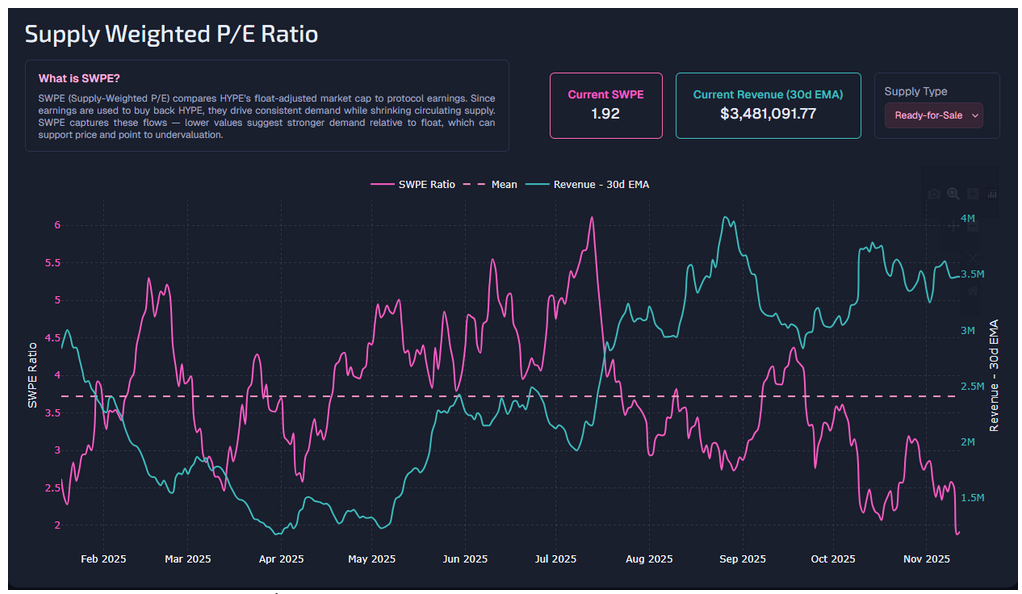
Task: Toggle Revenue - 30d EMA legend entry
Action: pos(590,184)
